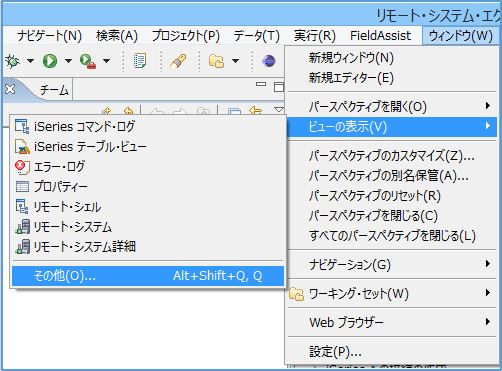Expand Web ブラウザー submenu arrow
The height and width of the screenshot is (371, 502).
(x=488, y=322)
